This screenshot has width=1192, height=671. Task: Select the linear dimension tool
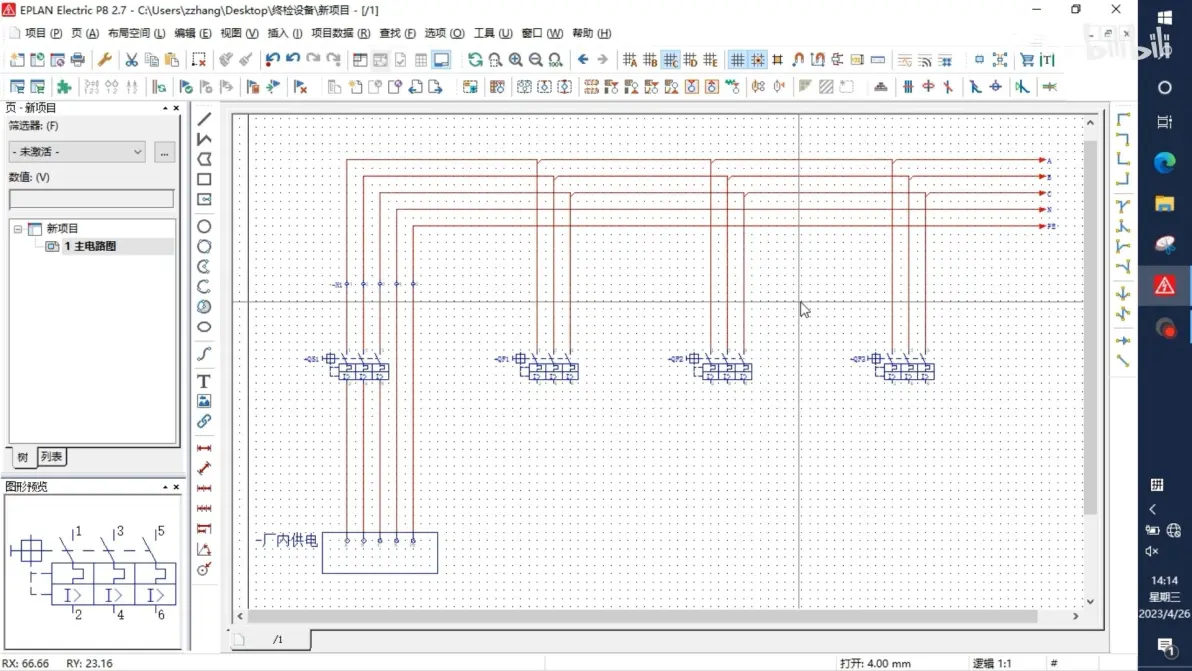click(x=204, y=448)
